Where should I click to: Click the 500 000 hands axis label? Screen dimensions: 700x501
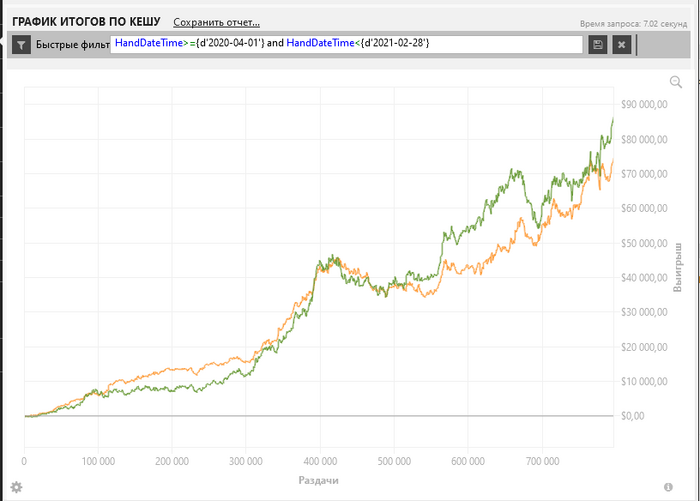tap(394, 461)
